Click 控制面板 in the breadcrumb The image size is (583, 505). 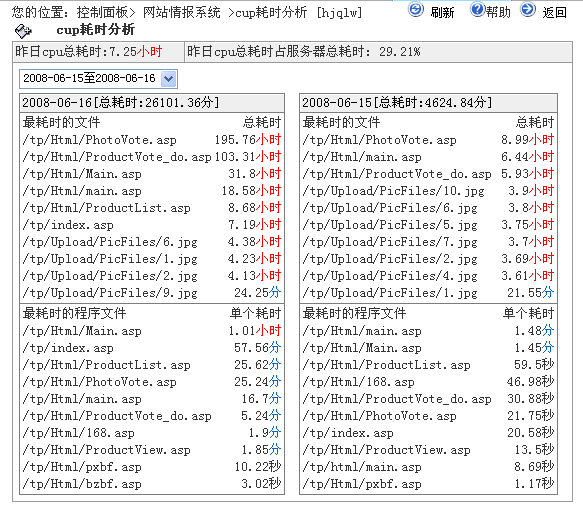[x=103, y=13]
